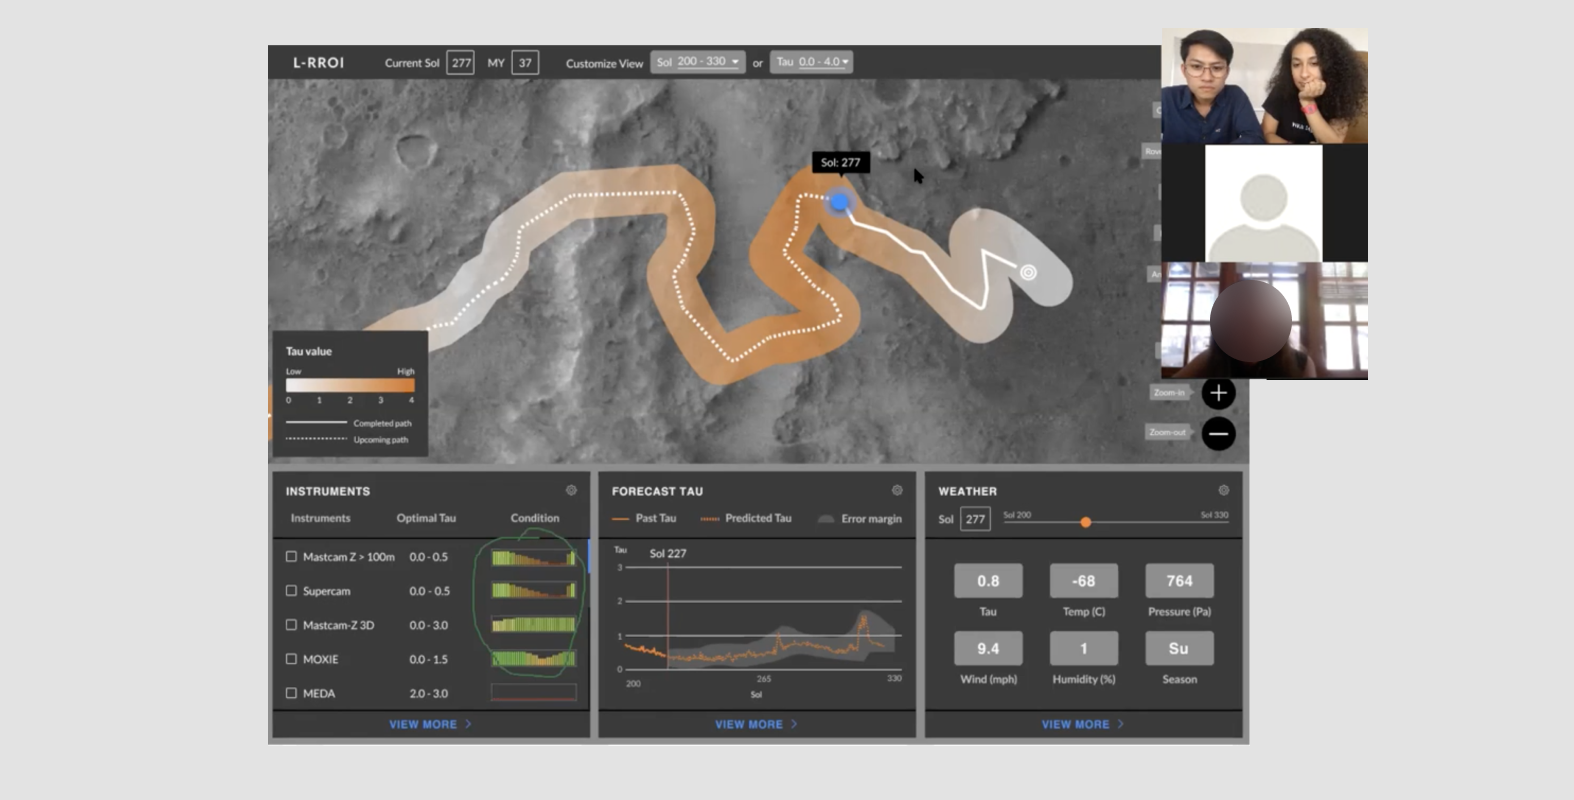Click the Zoom-in plus button
This screenshot has width=1574, height=800.
[1218, 393]
